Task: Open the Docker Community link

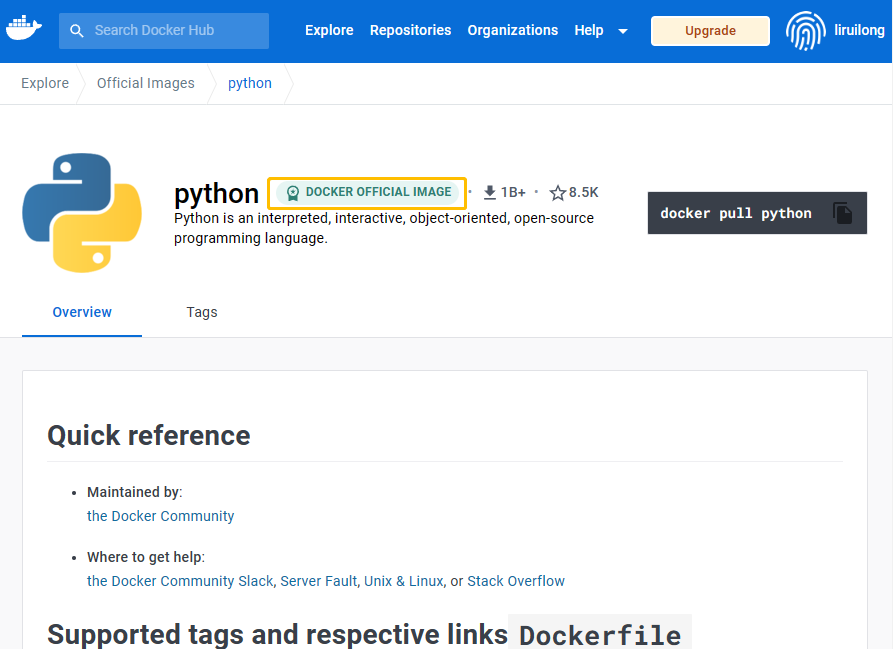Action: click(x=160, y=516)
